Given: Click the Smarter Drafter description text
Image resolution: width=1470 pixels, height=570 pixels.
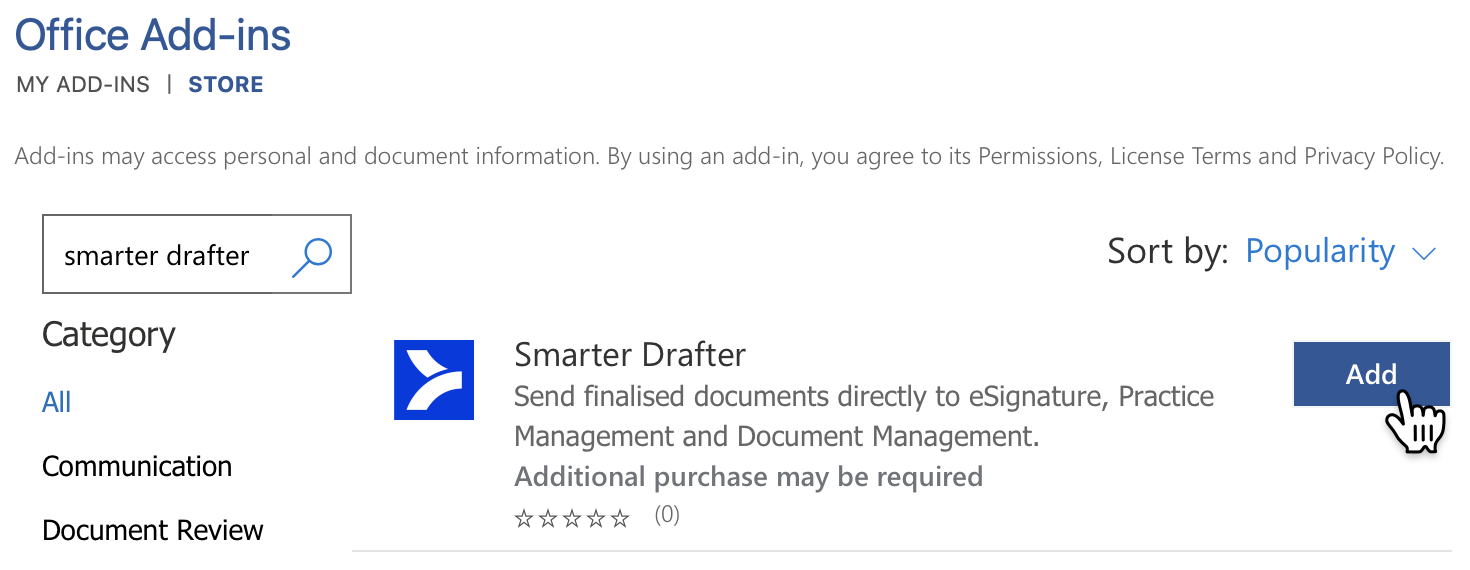Looking at the screenshot, I should [864, 416].
